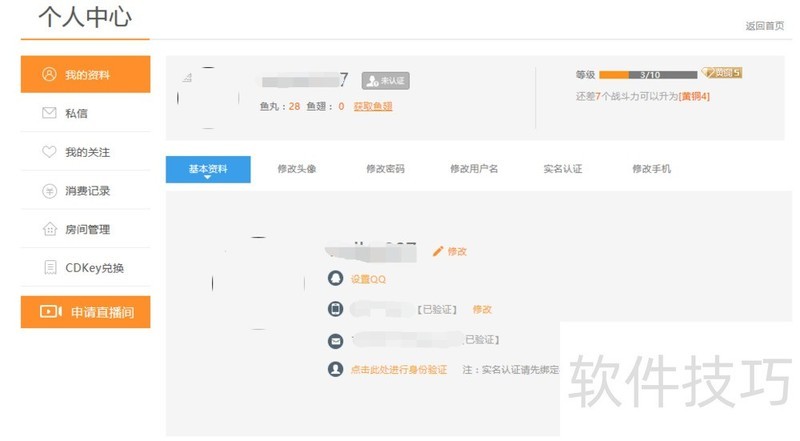Click the 黄铜5 rank badge
The height and width of the screenshot is (441, 800).
[x=721, y=72]
